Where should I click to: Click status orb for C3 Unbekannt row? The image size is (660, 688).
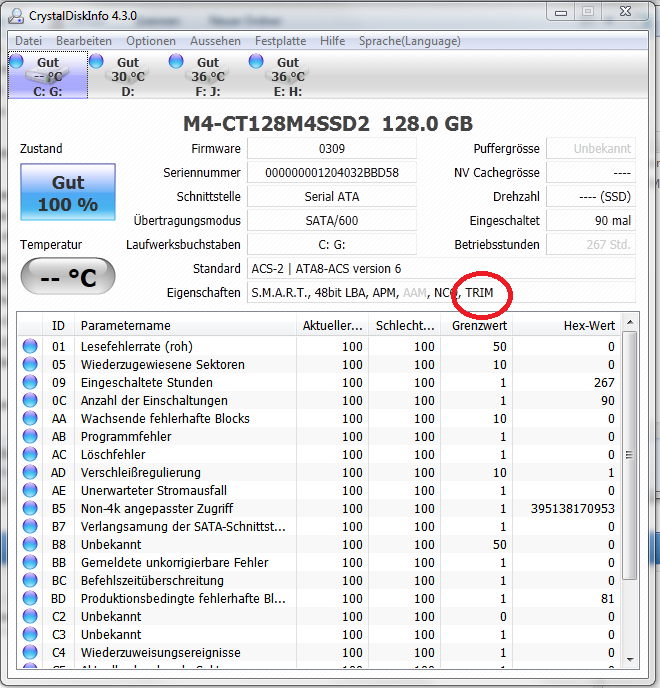30,634
